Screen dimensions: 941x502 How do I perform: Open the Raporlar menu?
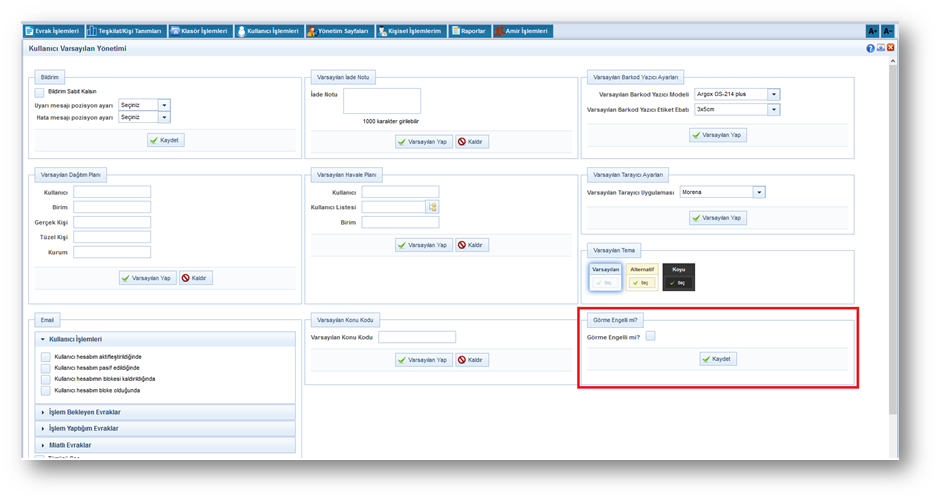(469, 31)
